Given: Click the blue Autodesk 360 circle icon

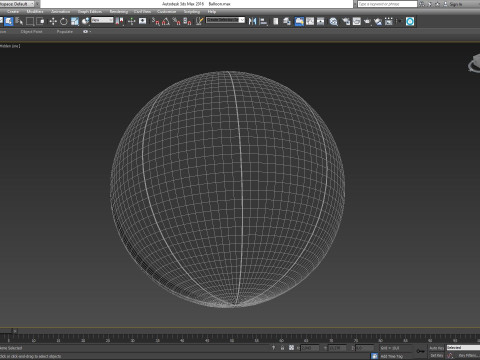Looking at the screenshot, I should tap(410, 21).
